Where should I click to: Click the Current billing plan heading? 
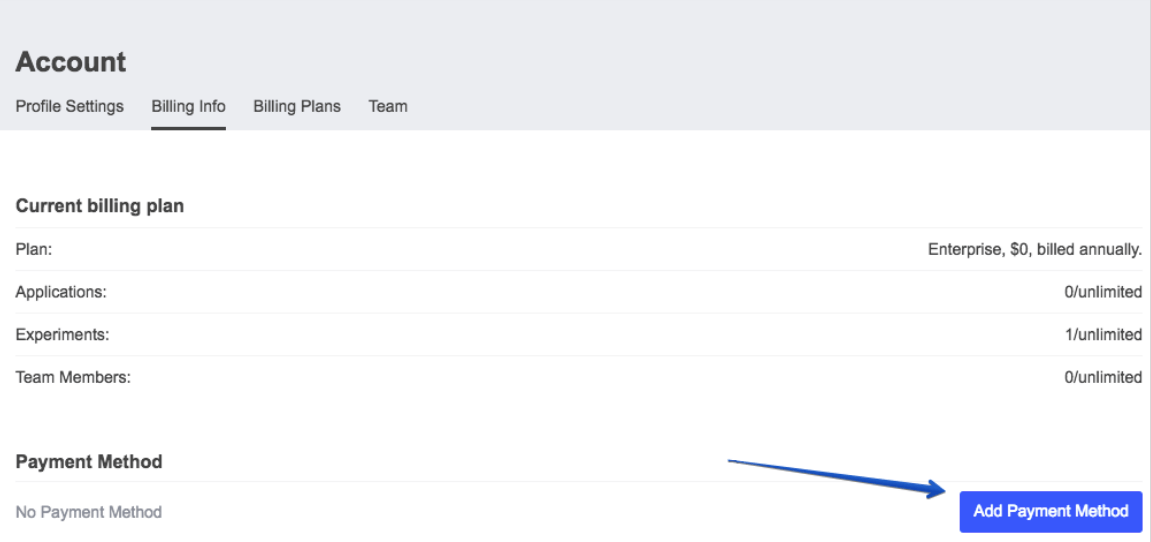click(100, 206)
